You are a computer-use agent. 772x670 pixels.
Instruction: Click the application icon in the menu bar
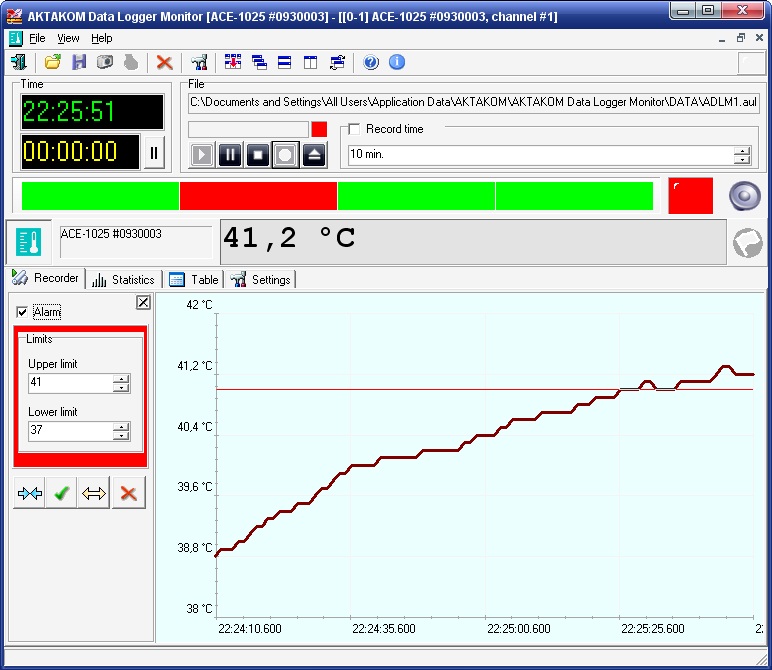pos(16,38)
